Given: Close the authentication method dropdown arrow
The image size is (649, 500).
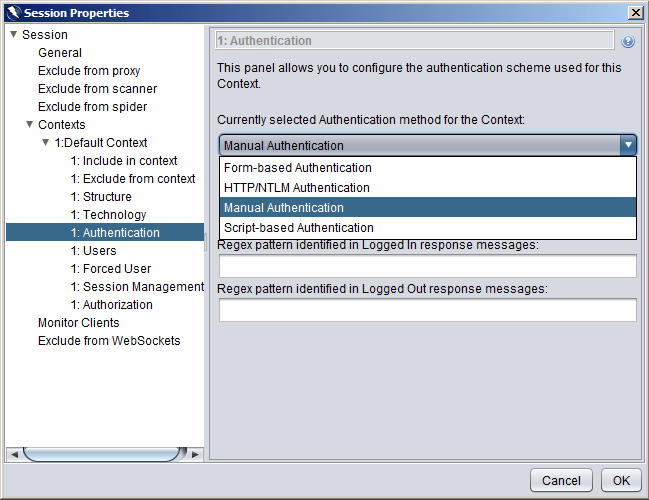Looking at the screenshot, I should pos(628,145).
